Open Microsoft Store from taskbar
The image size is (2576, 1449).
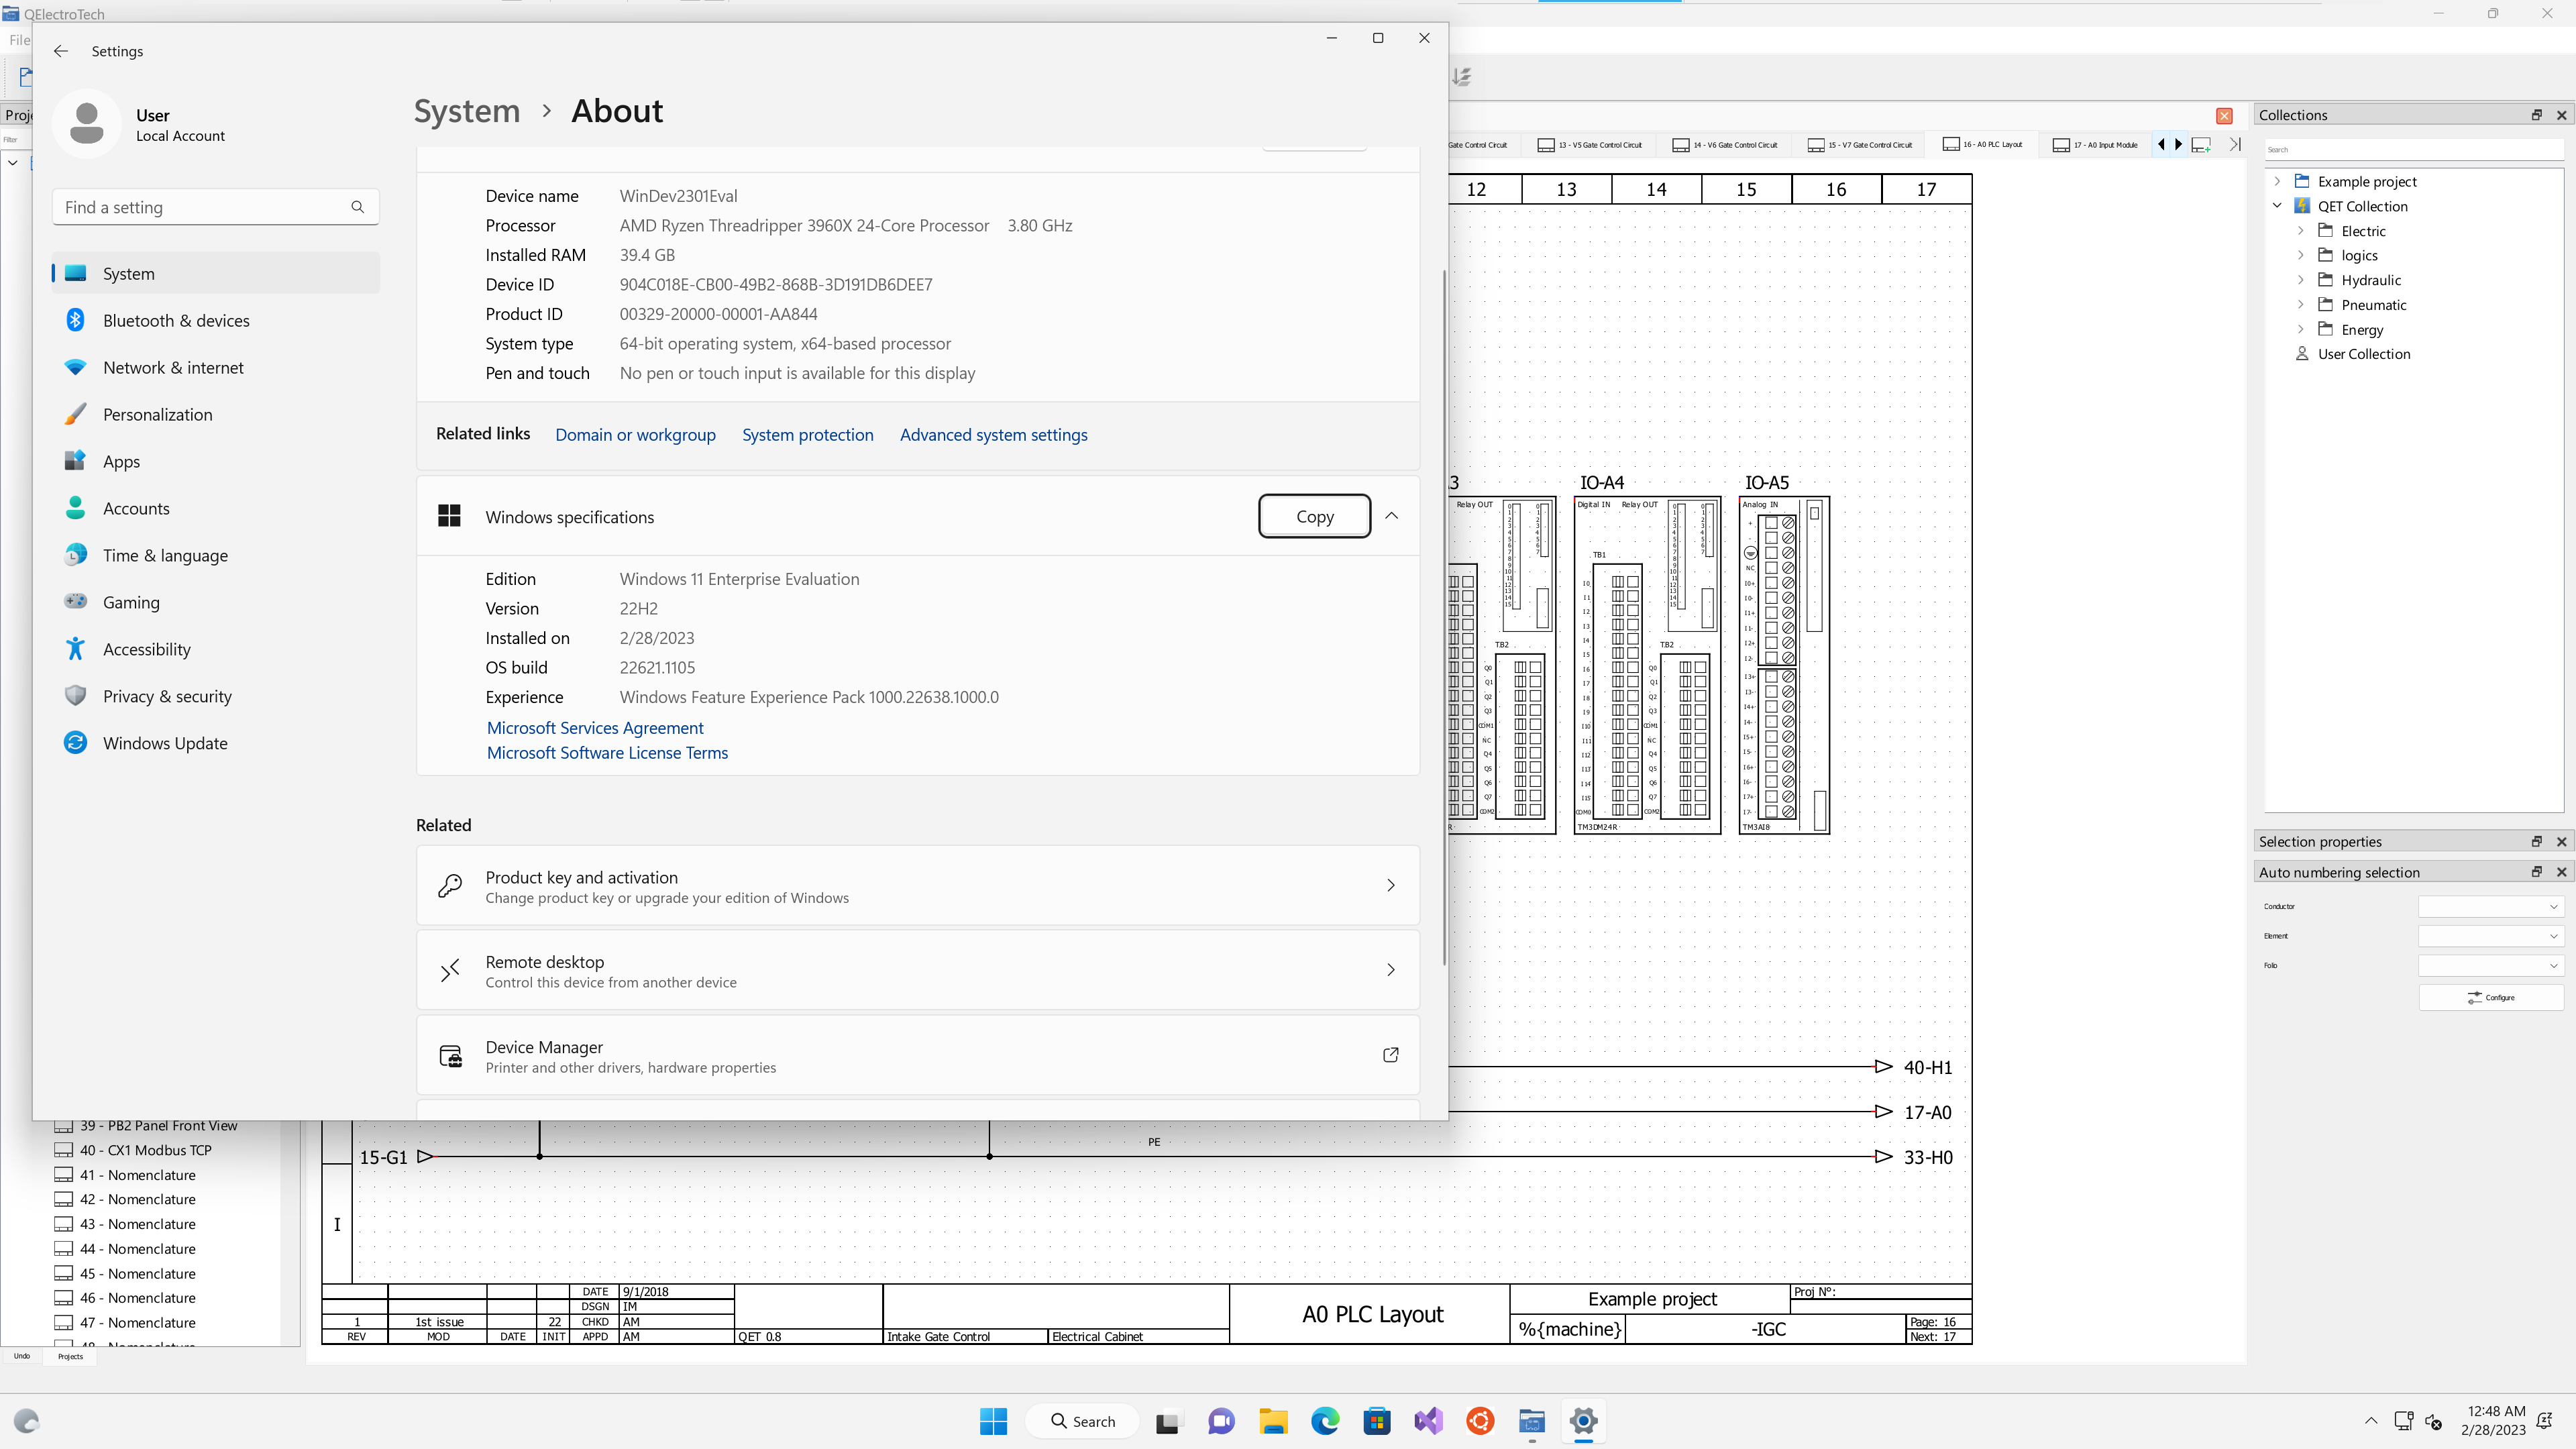pos(1377,1421)
